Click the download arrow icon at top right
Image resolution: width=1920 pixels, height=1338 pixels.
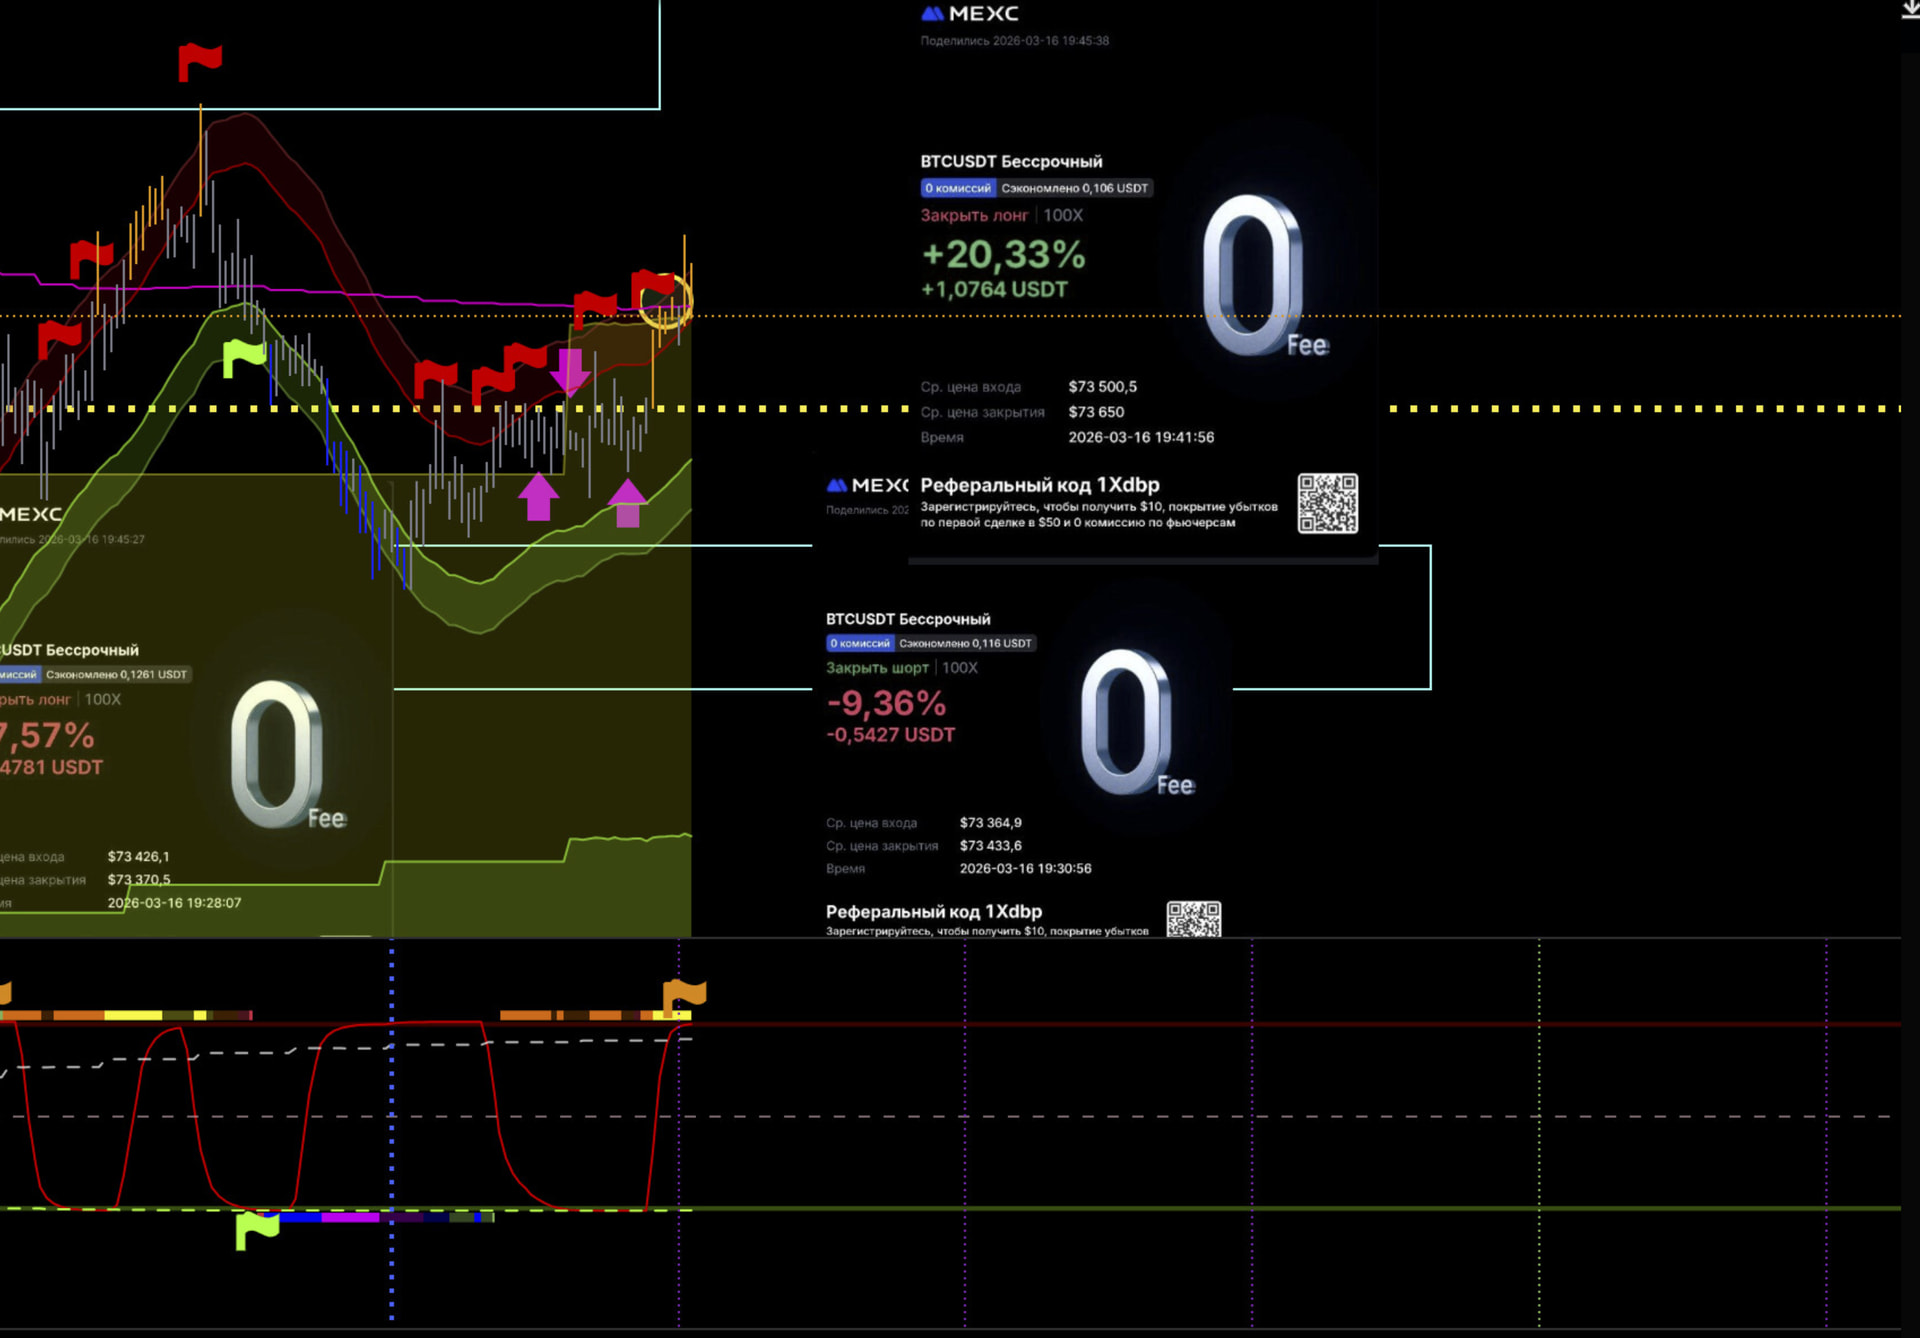click(1909, 10)
